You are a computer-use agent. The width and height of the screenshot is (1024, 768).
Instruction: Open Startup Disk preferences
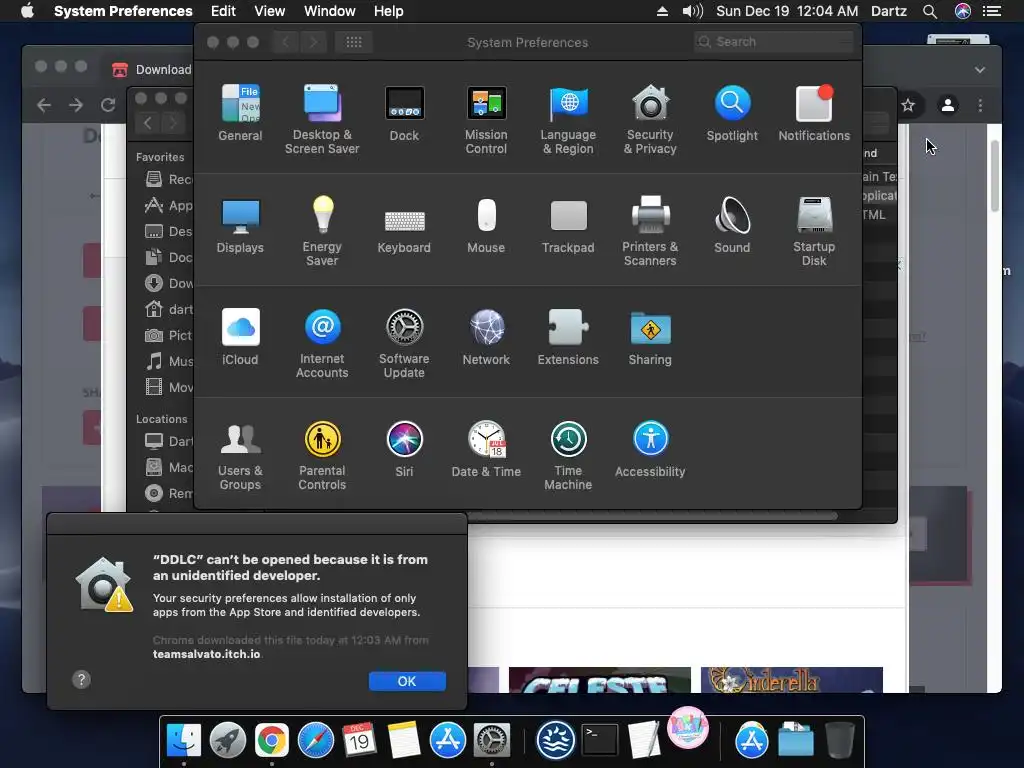point(814,231)
